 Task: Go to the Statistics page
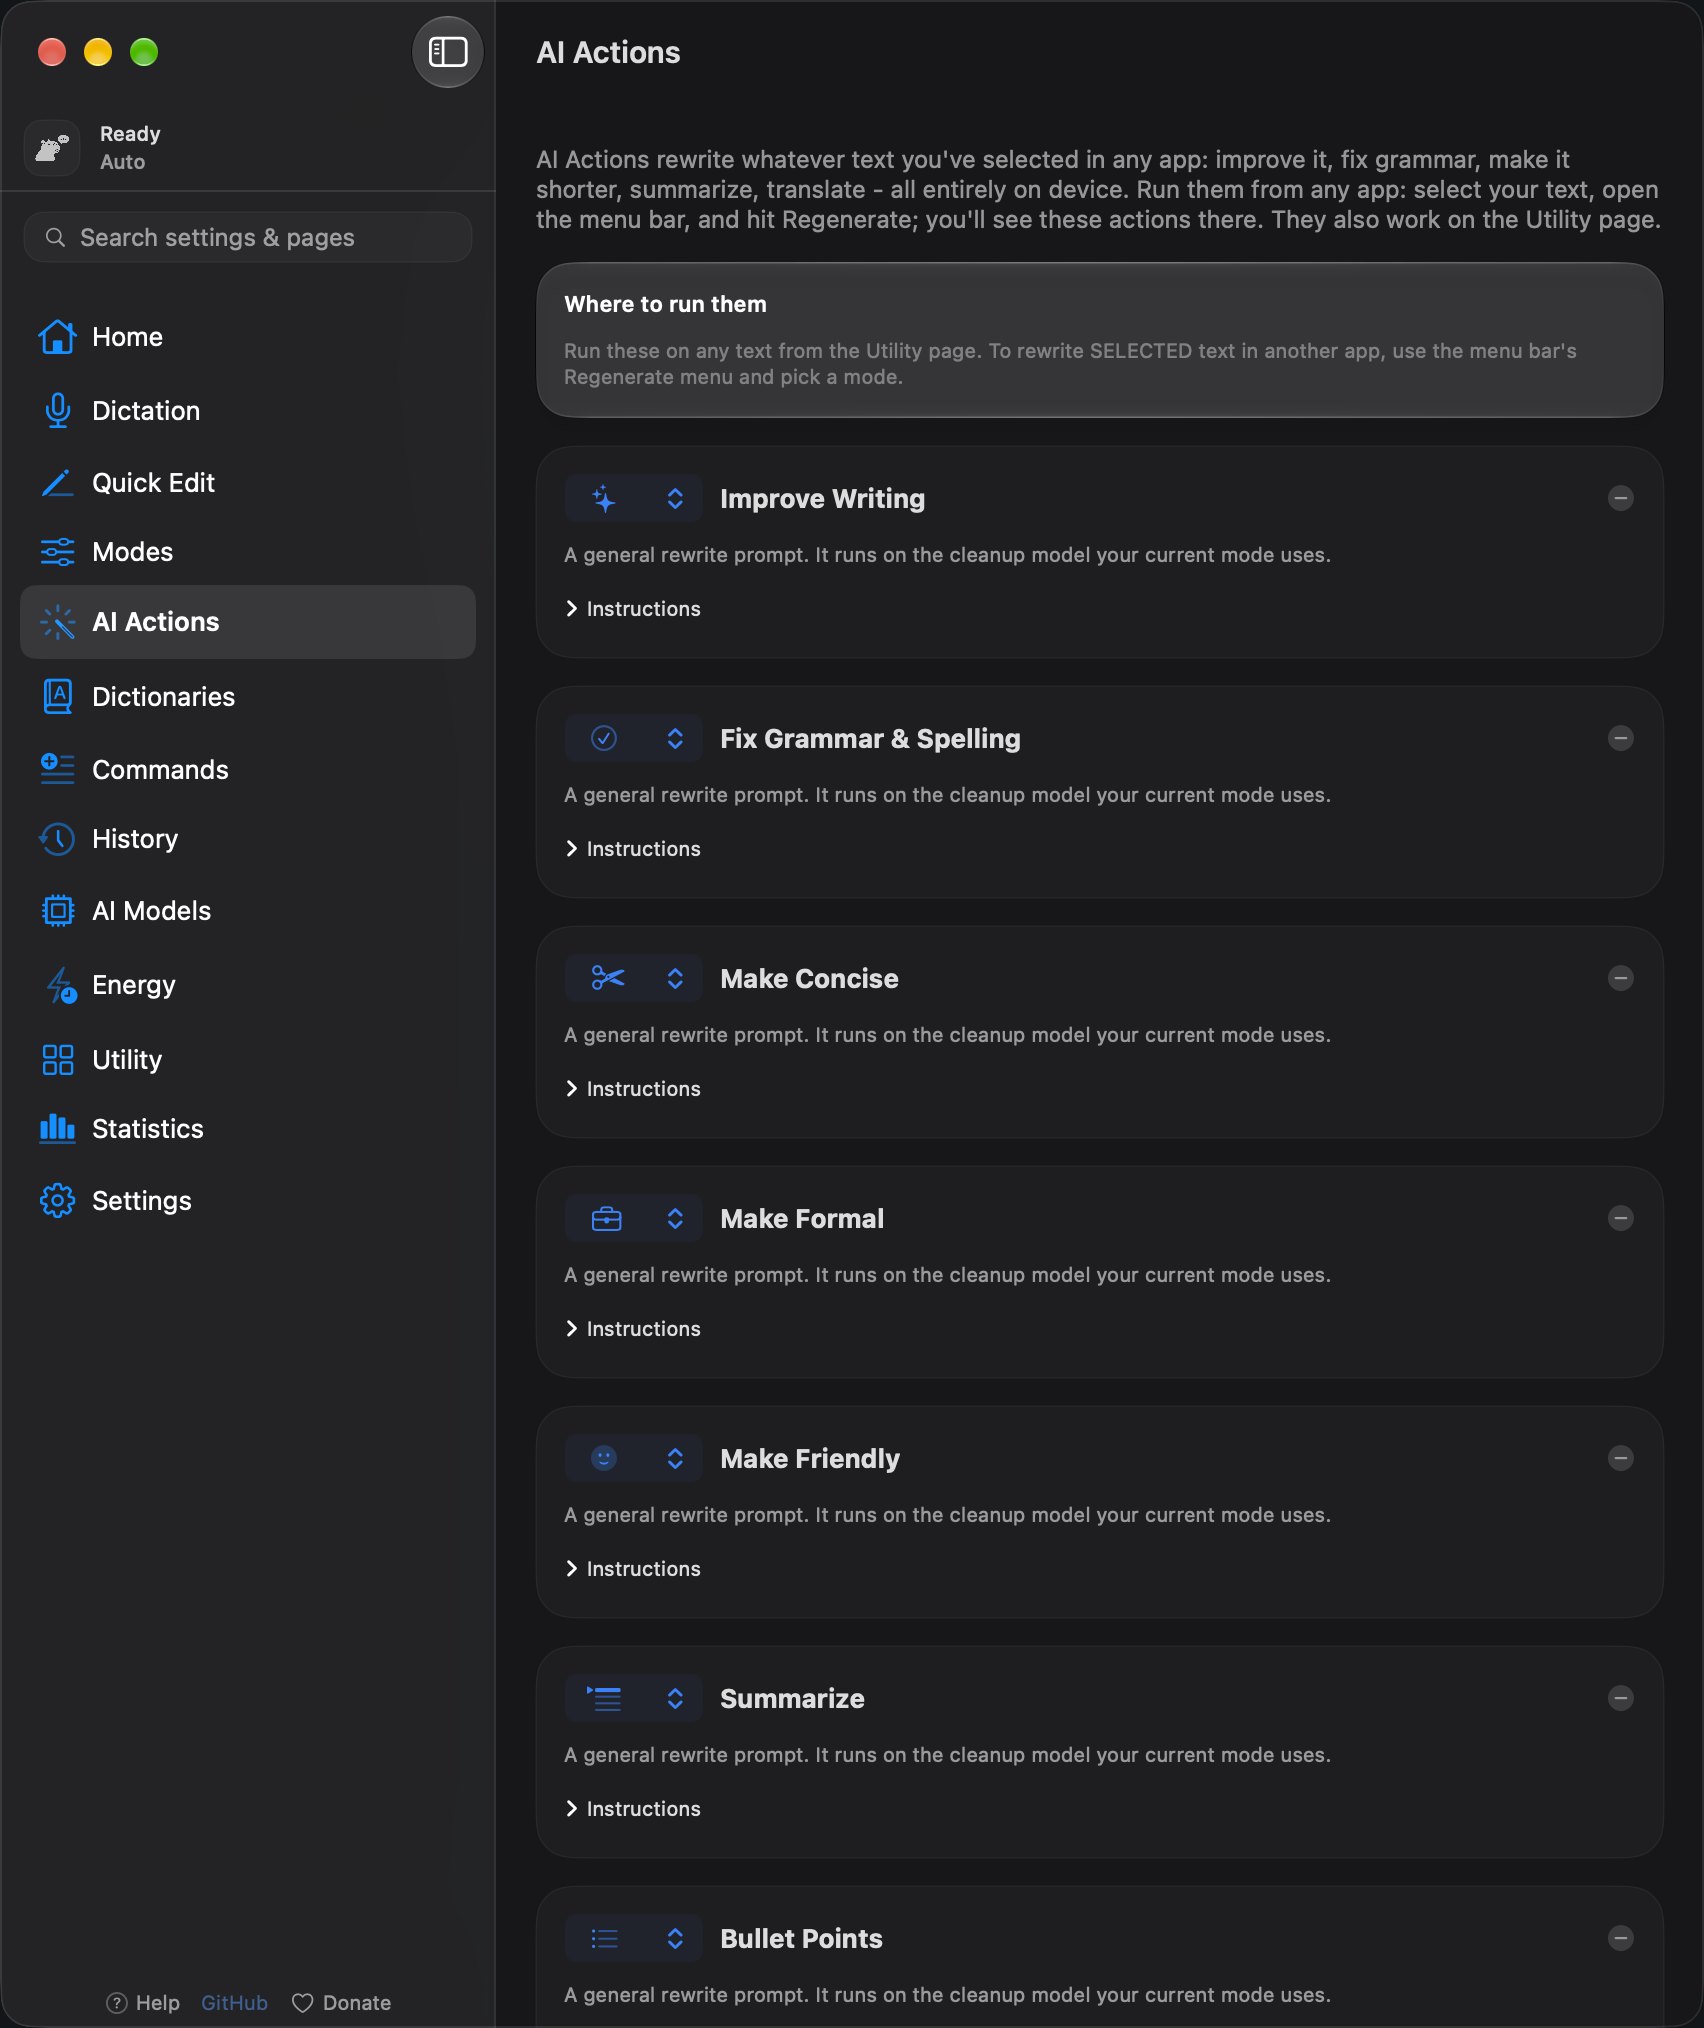247,1129
